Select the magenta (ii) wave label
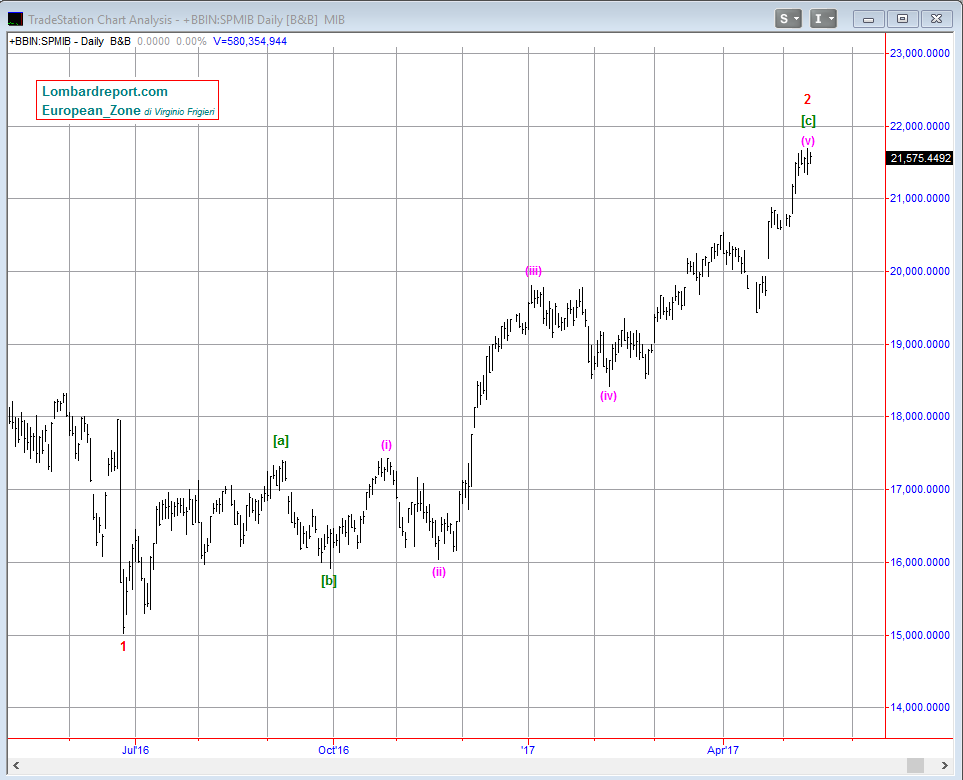This screenshot has width=963, height=780. (x=439, y=572)
